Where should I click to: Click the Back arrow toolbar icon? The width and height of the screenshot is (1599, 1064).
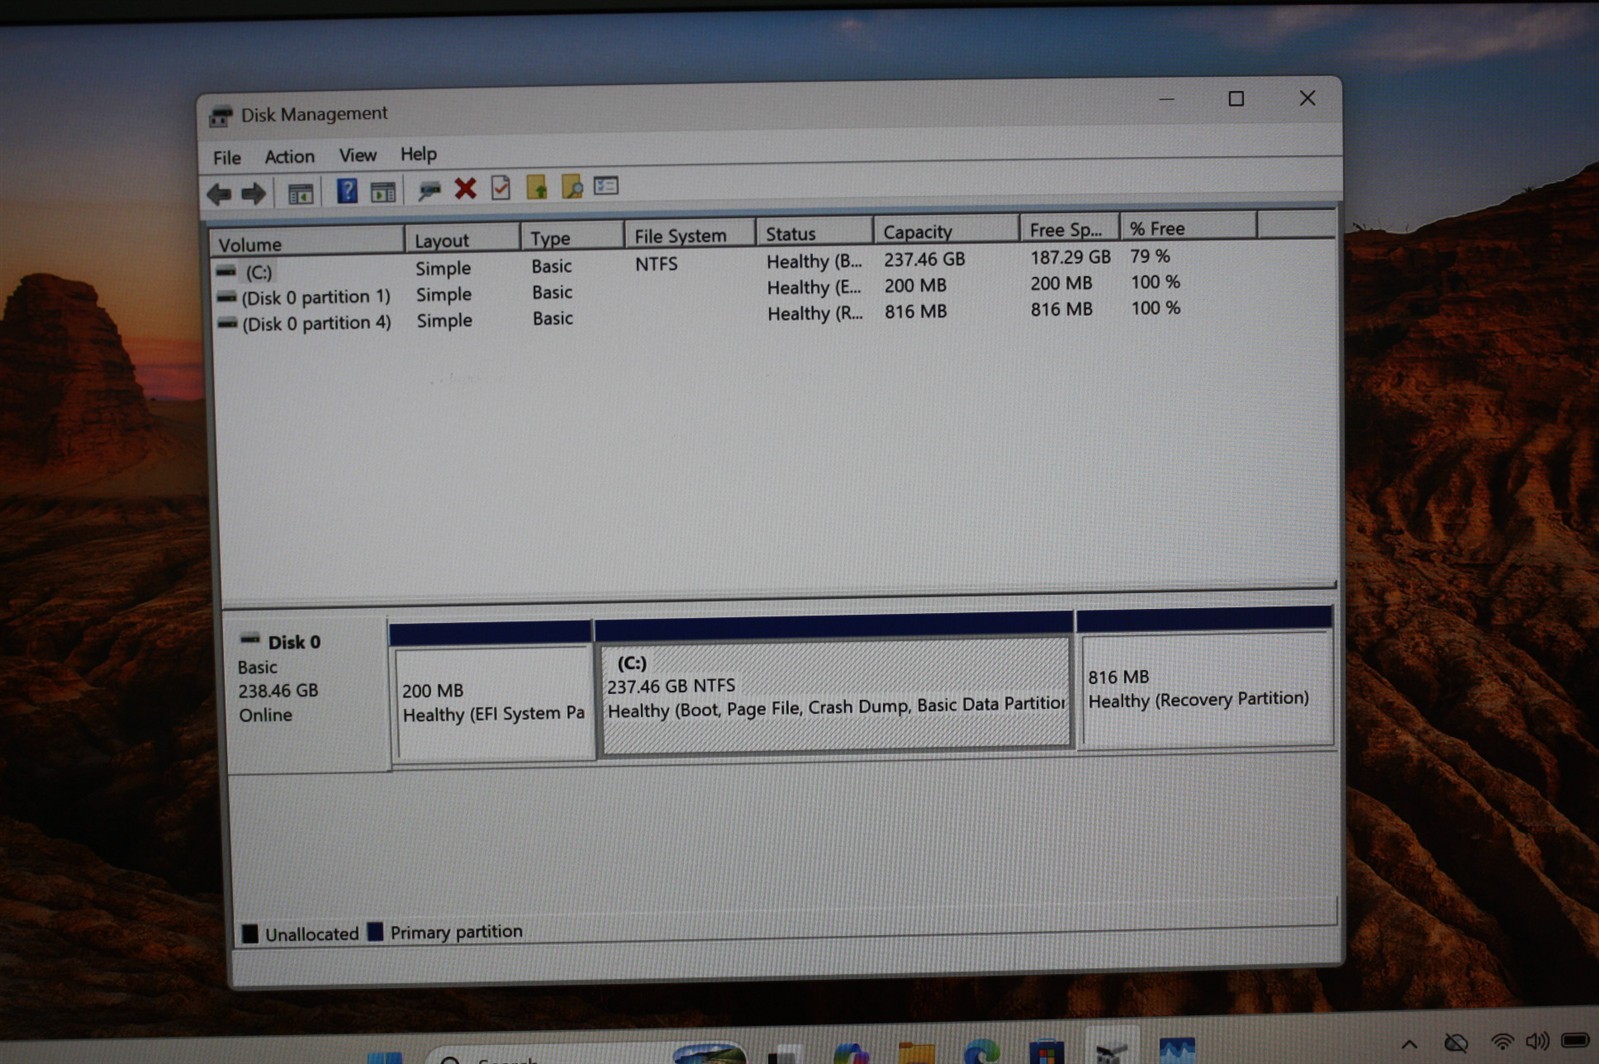coord(219,193)
